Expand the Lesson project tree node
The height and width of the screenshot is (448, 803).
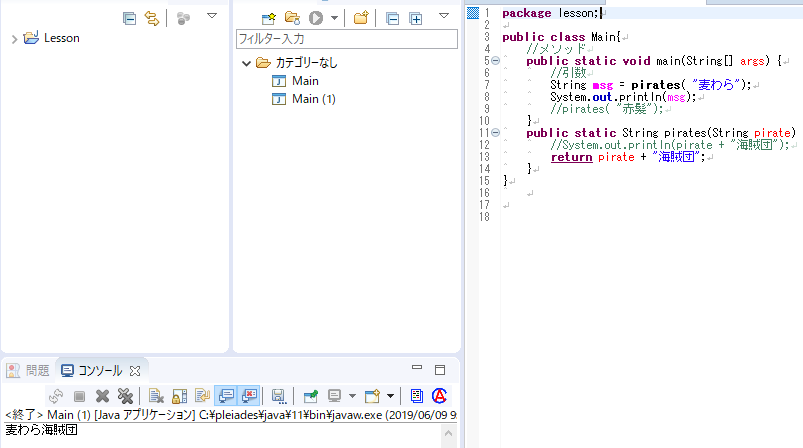(x=14, y=39)
